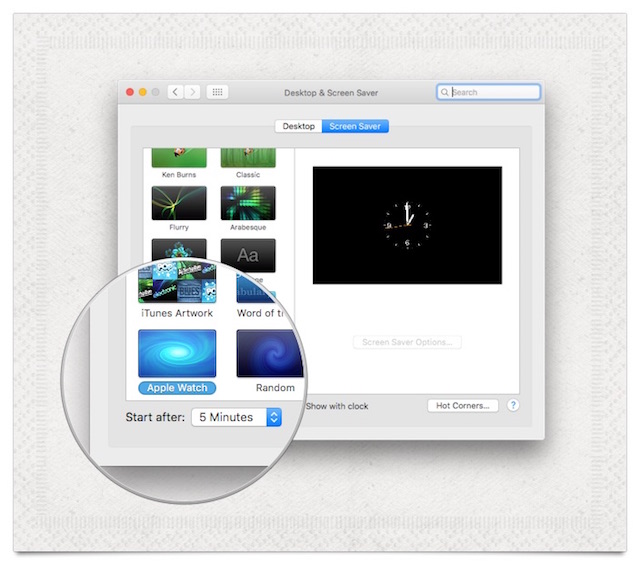Select the Arabesque screen saver thumbnail
640x565 pixels.
tap(248, 203)
